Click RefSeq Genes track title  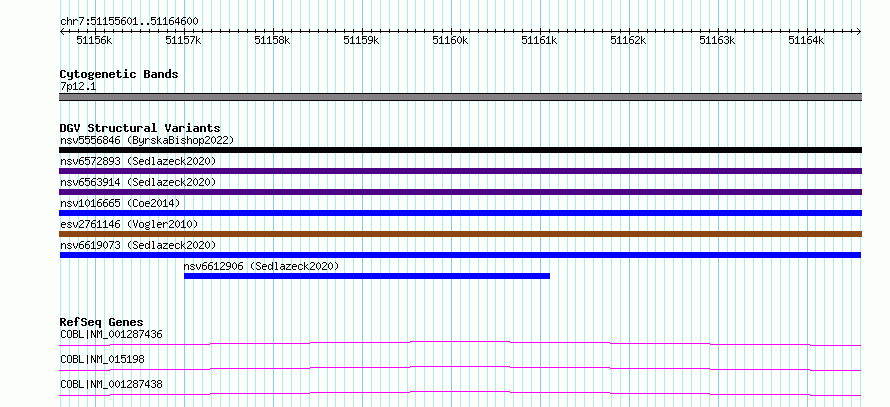click(101, 322)
